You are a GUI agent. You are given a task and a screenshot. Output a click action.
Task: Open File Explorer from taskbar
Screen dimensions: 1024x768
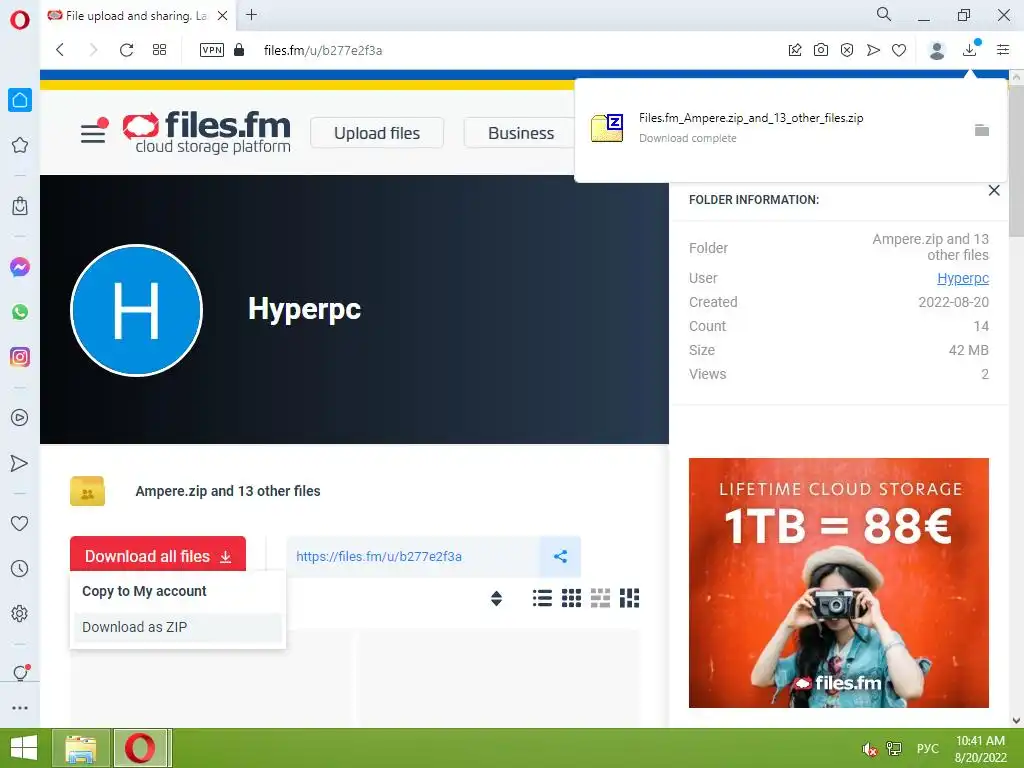(x=81, y=748)
